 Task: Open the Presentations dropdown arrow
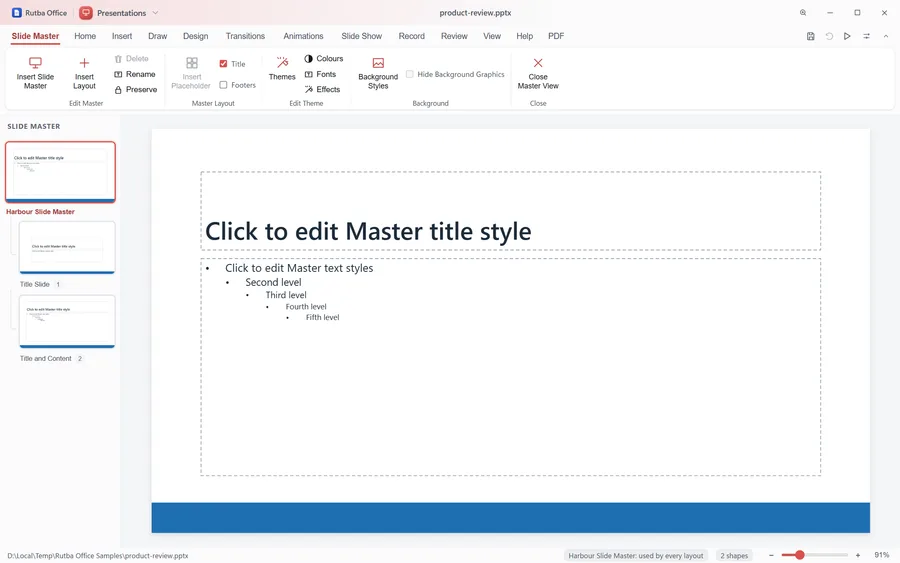coord(155,13)
